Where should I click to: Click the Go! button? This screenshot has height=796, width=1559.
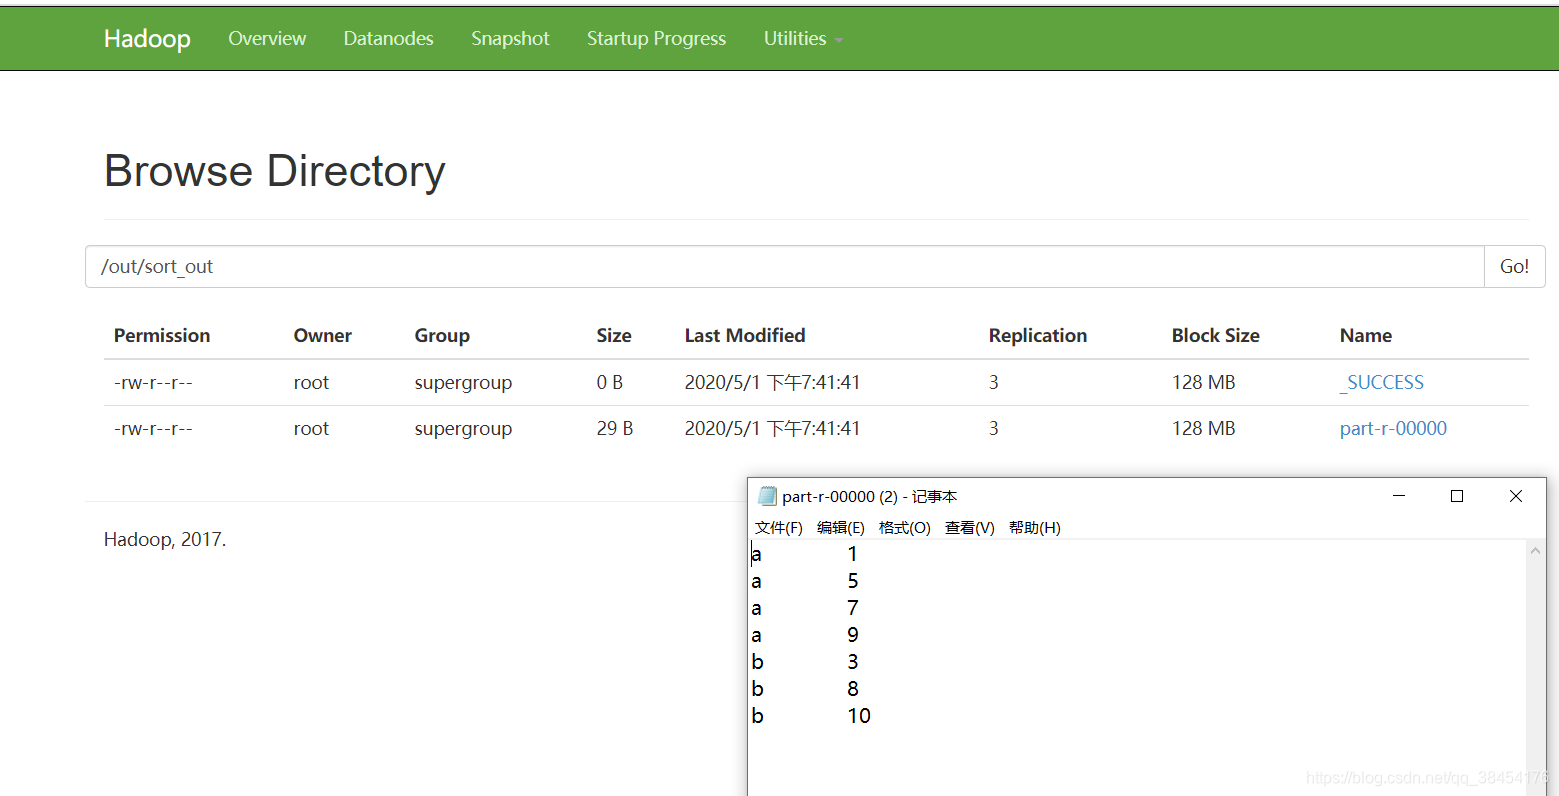click(x=1514, y=267)
